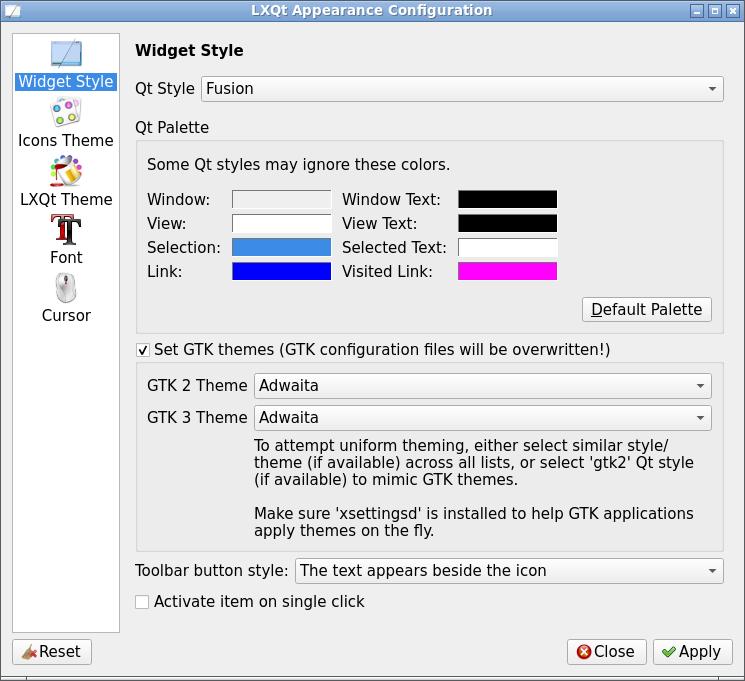The width and height of the screenshot is (745, 681).
Task: Select the Icons Theme palette icon
Action: [x=66, y=113]
